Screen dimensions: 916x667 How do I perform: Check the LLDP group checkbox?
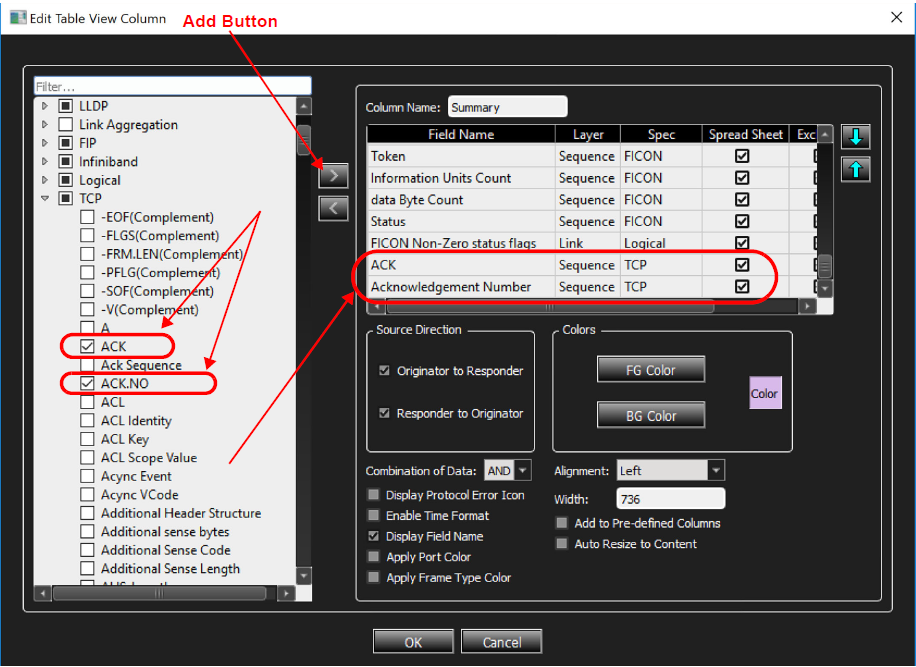pyautogui.click(x=65, y=106)
